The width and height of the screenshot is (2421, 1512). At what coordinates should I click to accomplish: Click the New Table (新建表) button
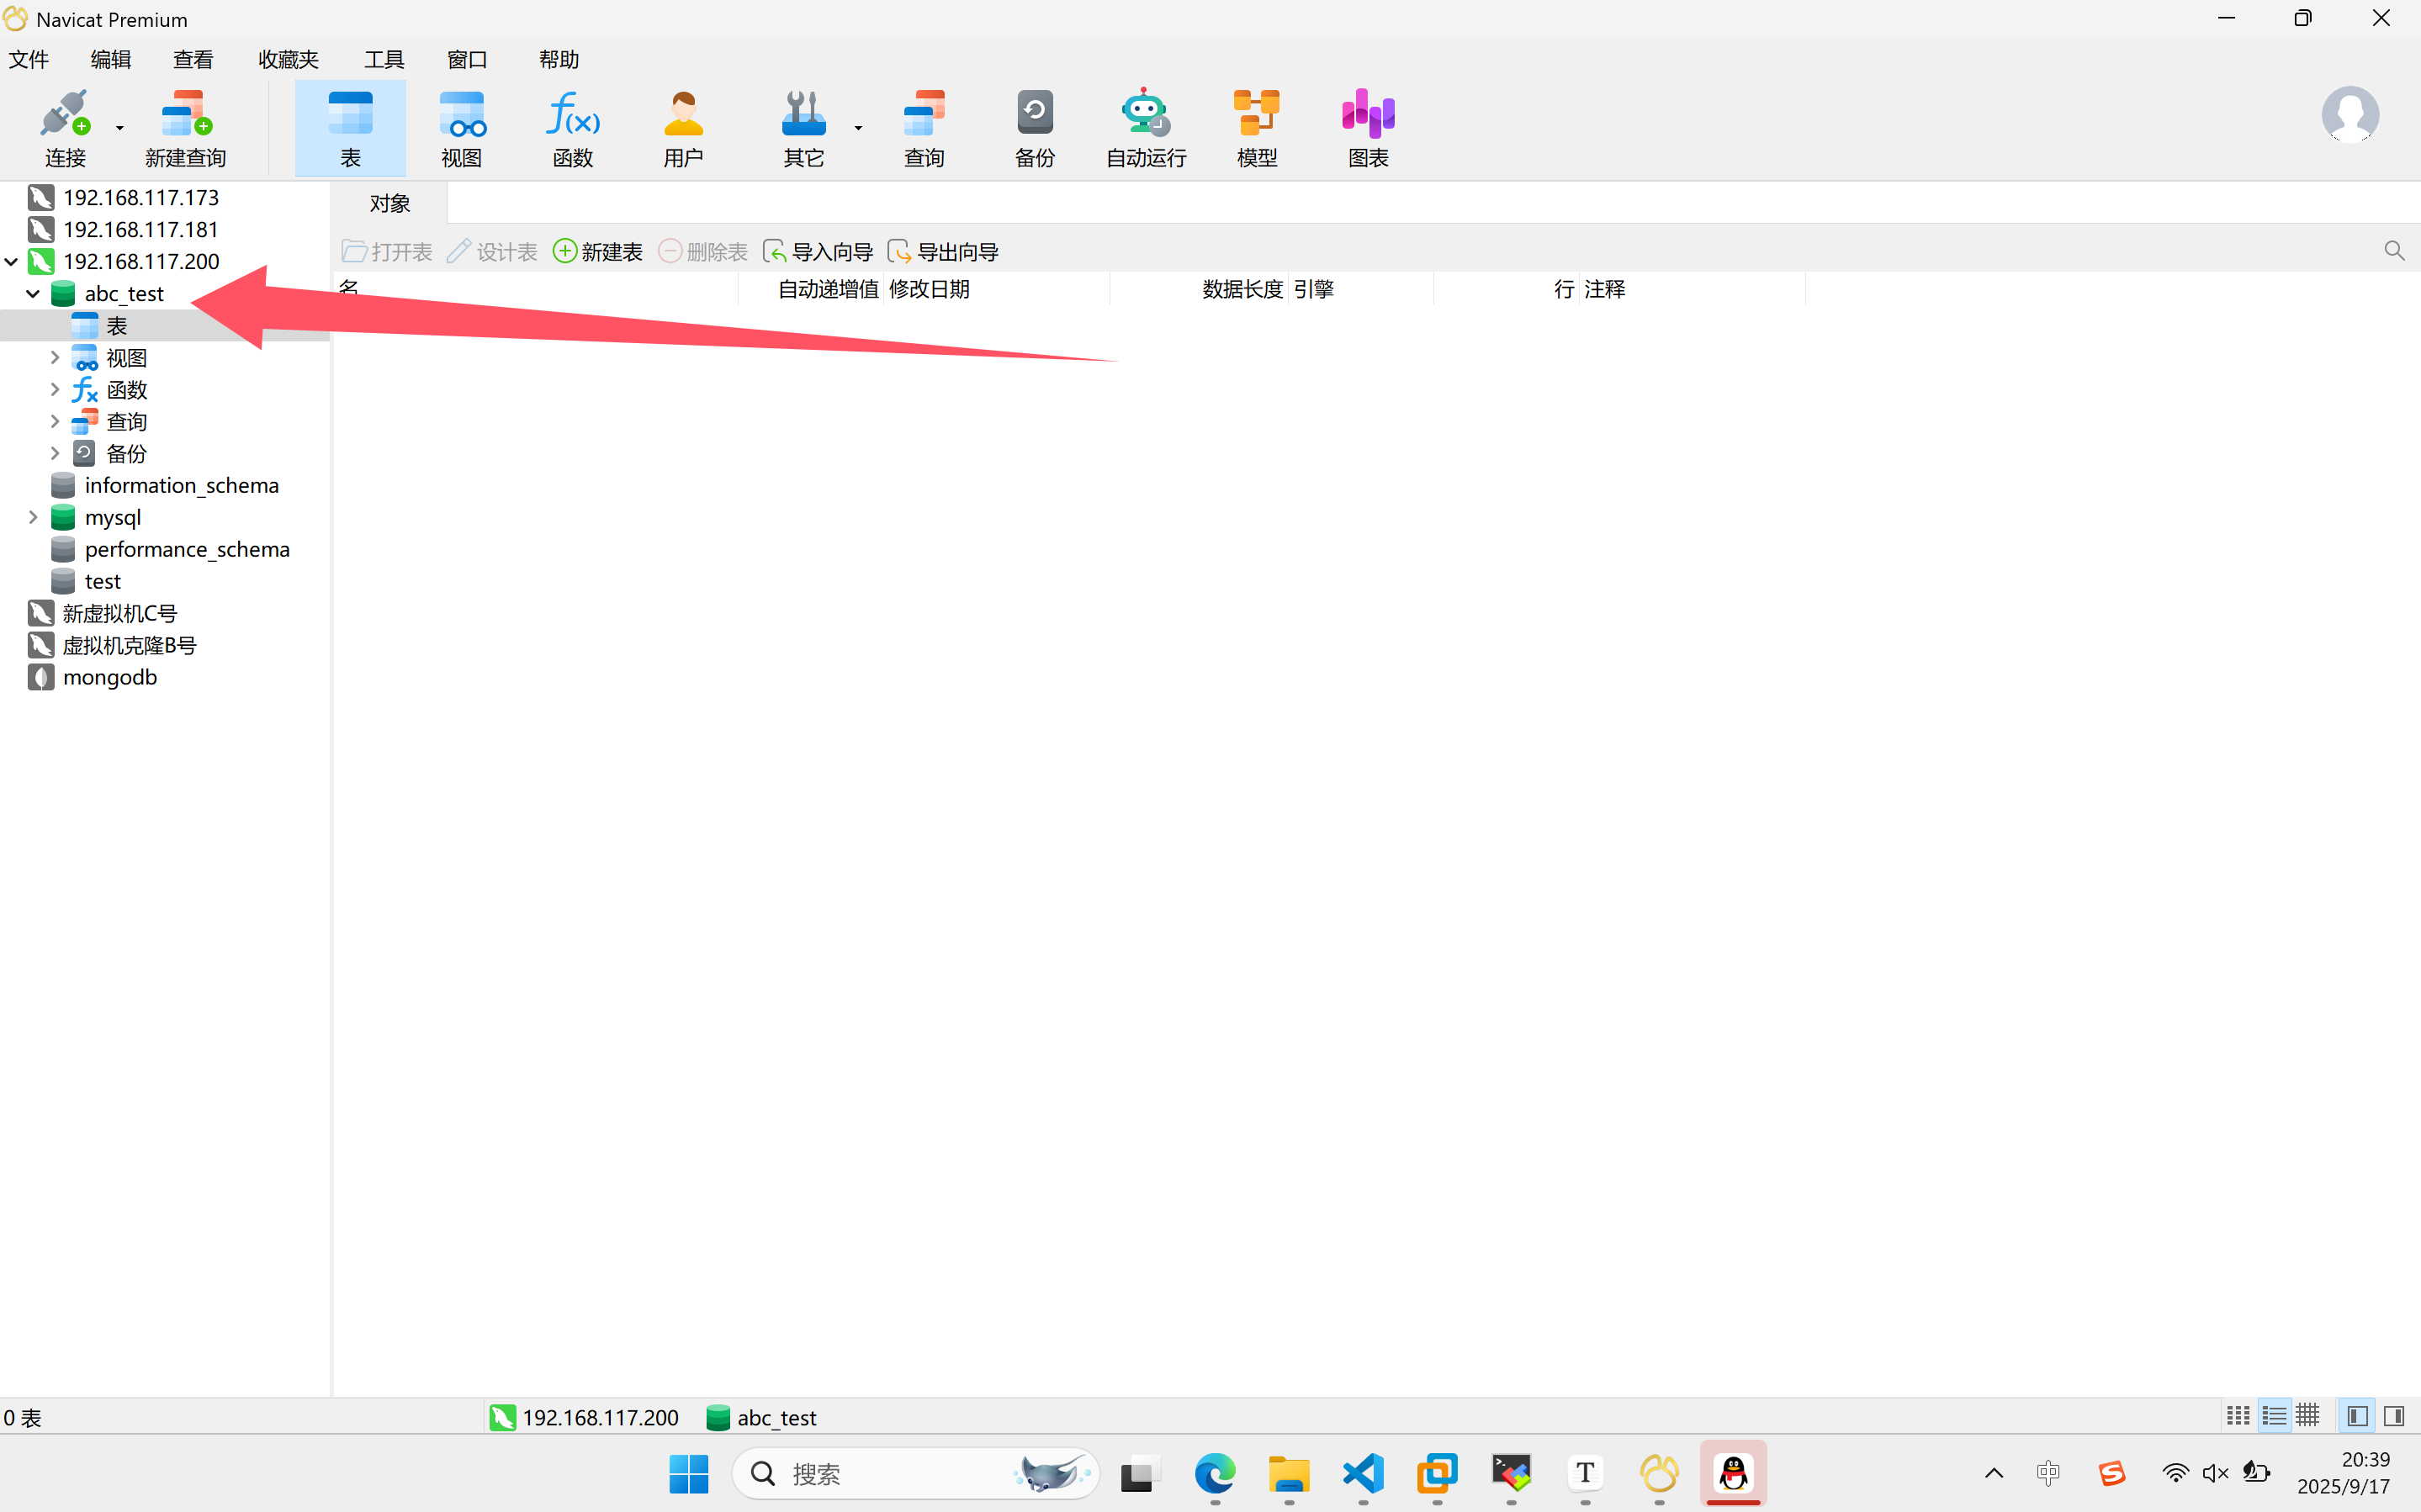tap(598, 252)
